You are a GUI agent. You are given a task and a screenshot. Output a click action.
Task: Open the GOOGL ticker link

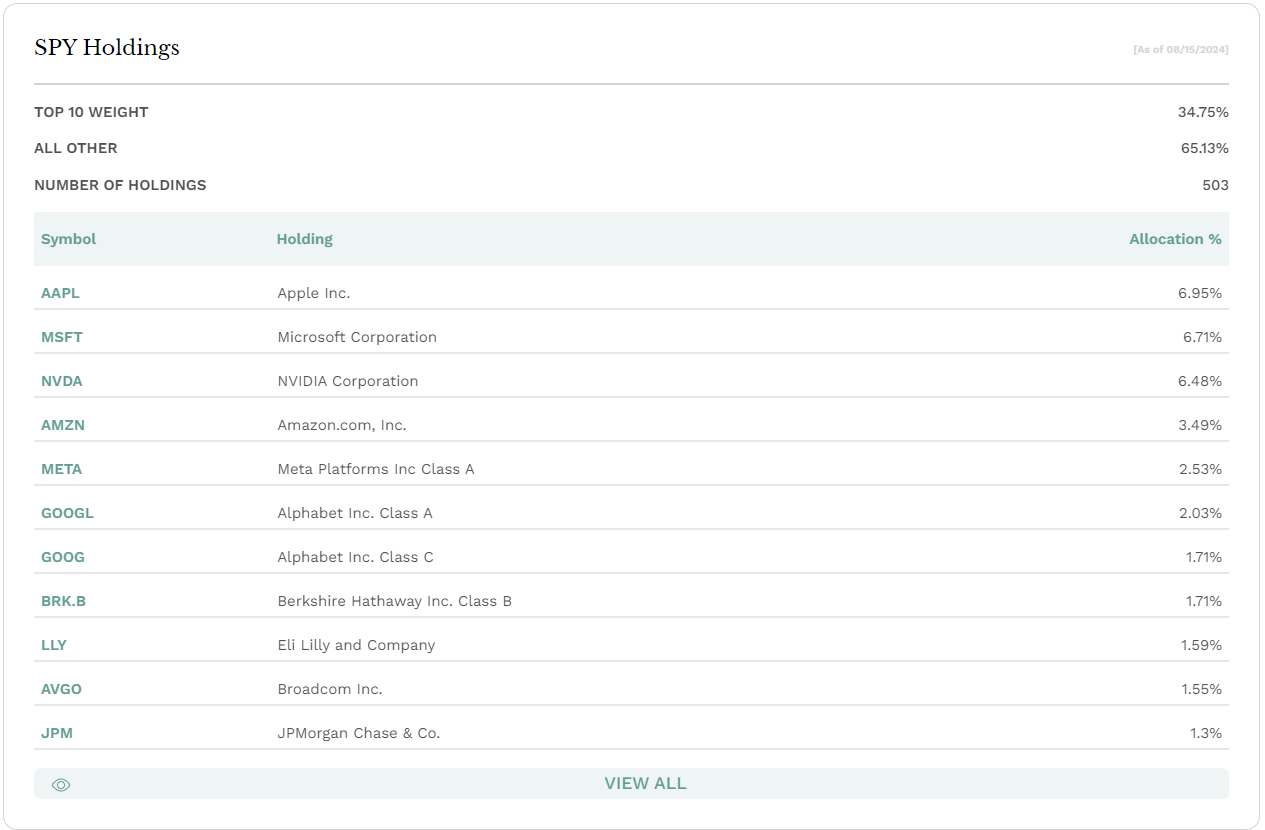point(67,513)
